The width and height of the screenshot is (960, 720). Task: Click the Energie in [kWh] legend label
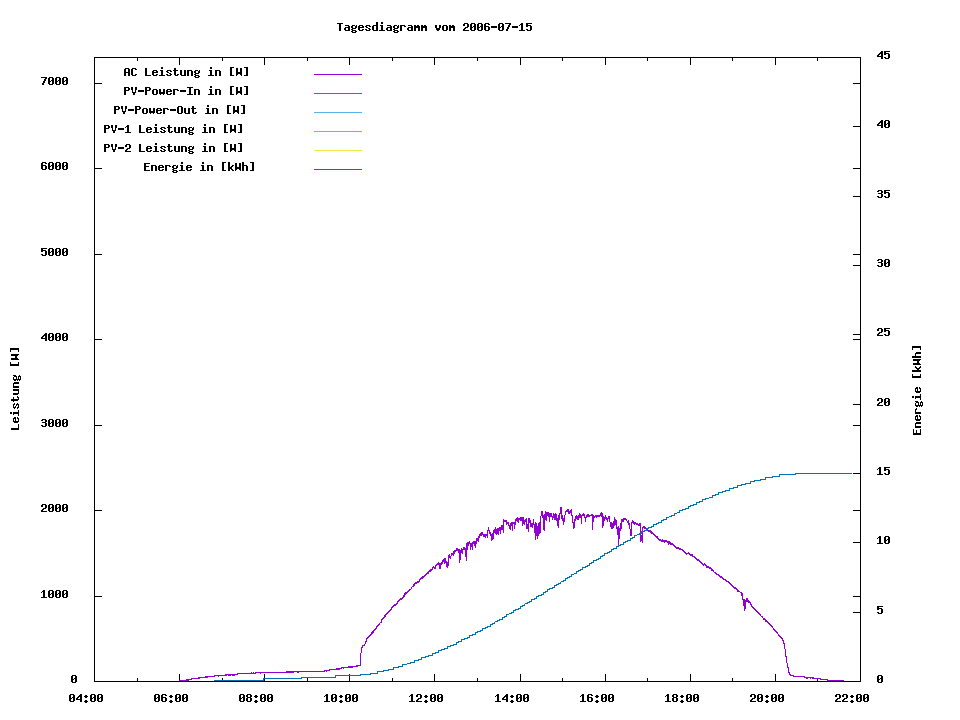click(x=199, y=167)
